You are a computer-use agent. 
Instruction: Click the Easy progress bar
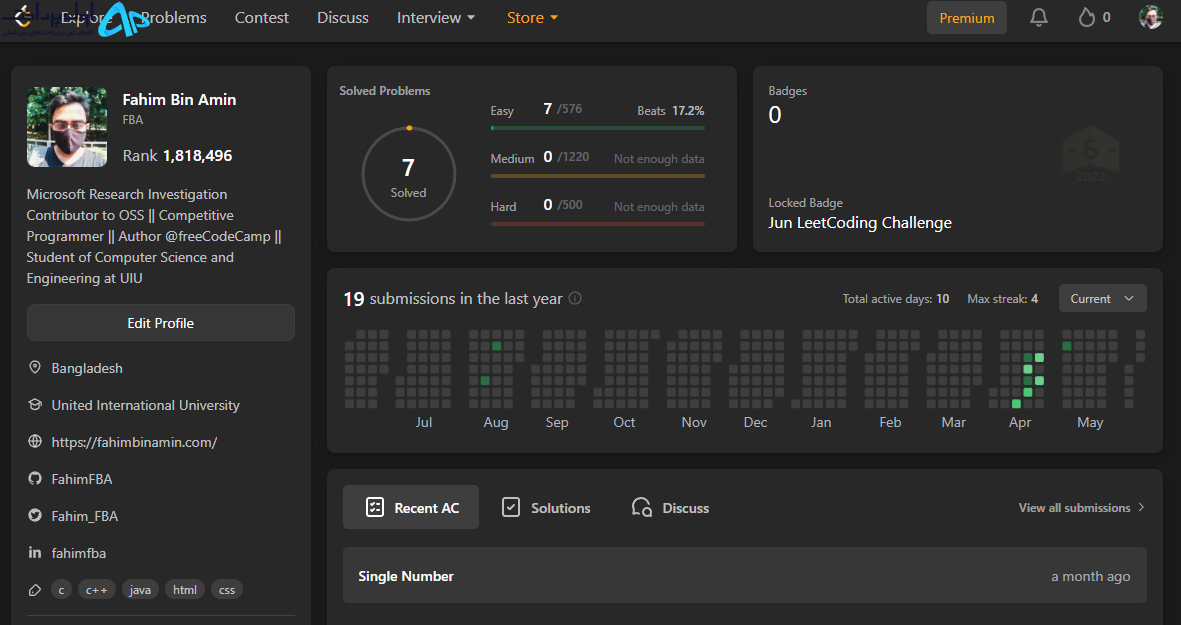597,128
